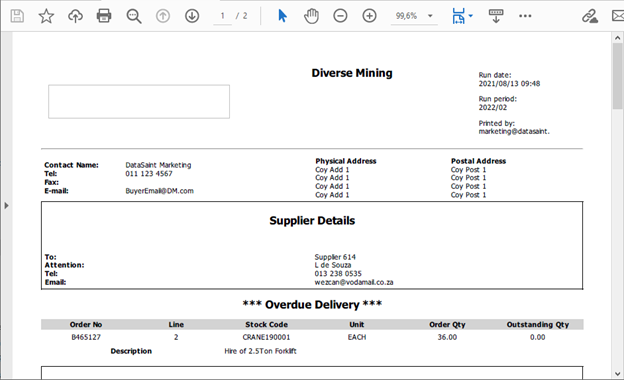Click the share link icon
The width and height of the screenshot is (624, 380).
(x=590, y=16)
